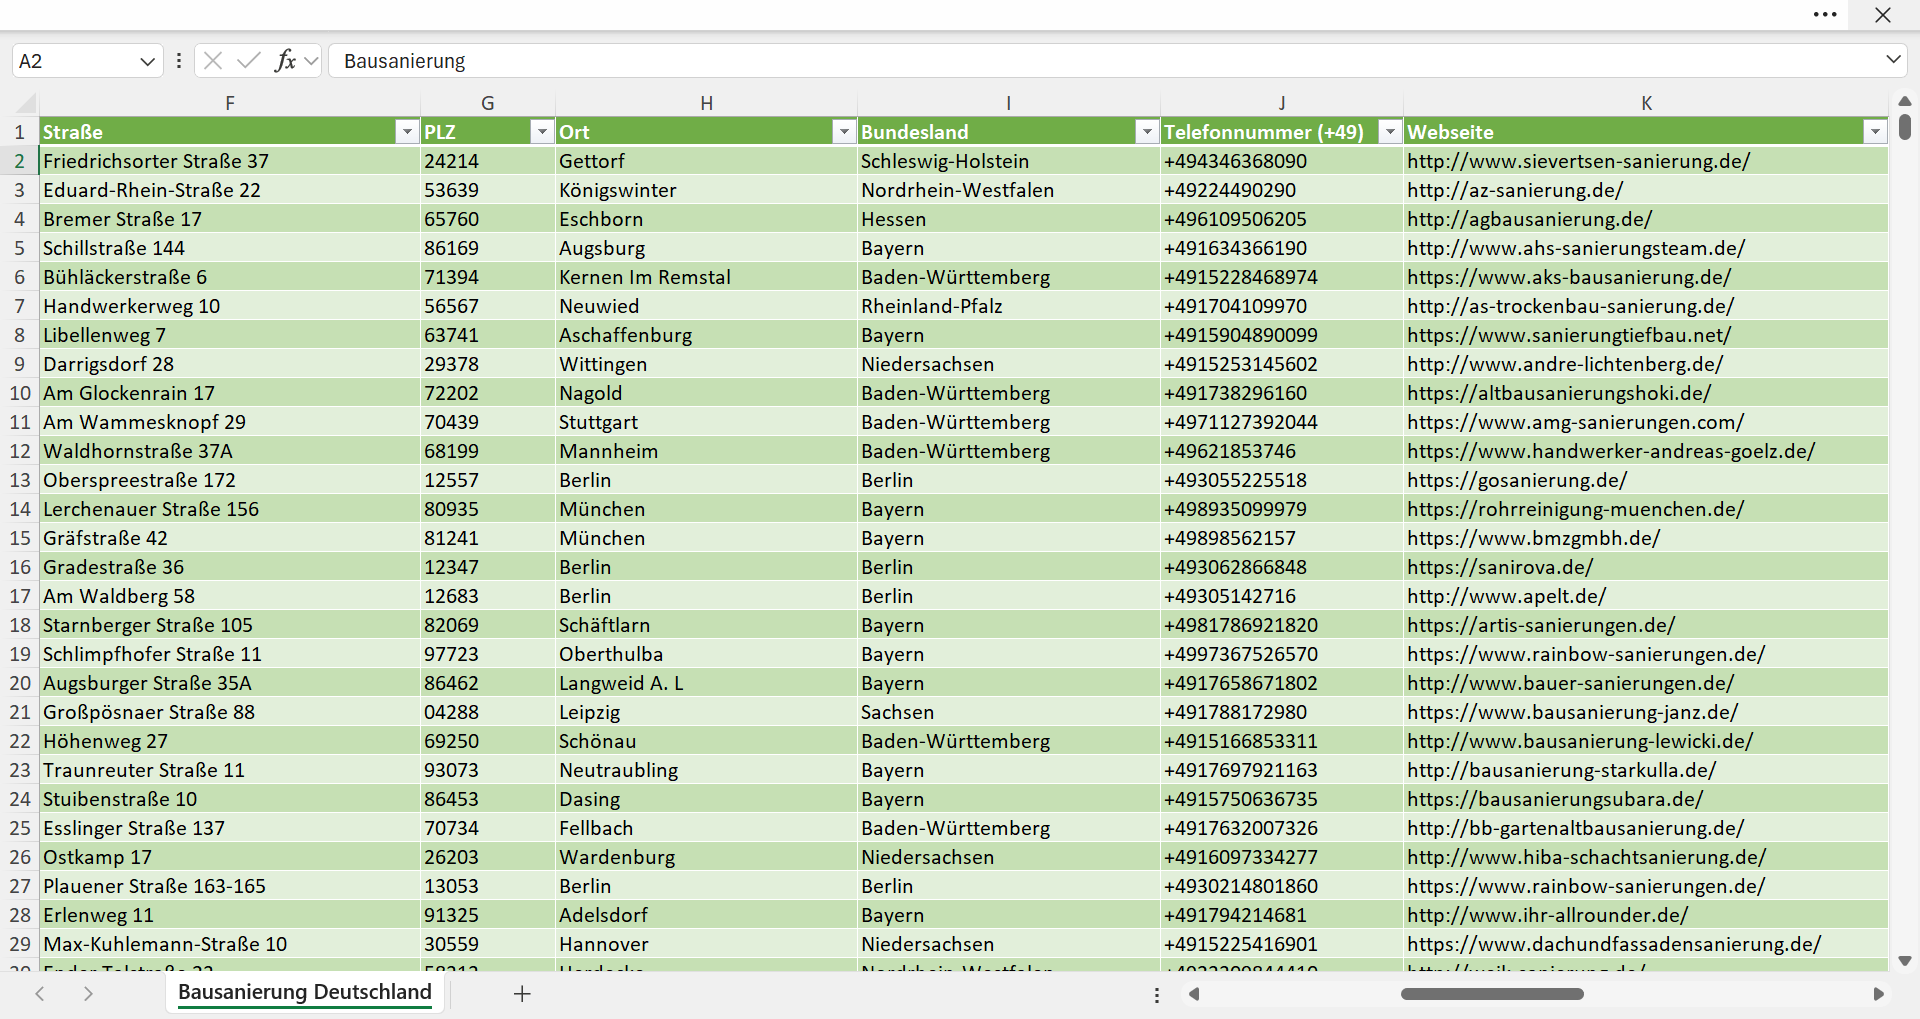Viewport: 1920px width, 1019px height.
Task: Select the Hannover cell
Action: tap(706, 944)
